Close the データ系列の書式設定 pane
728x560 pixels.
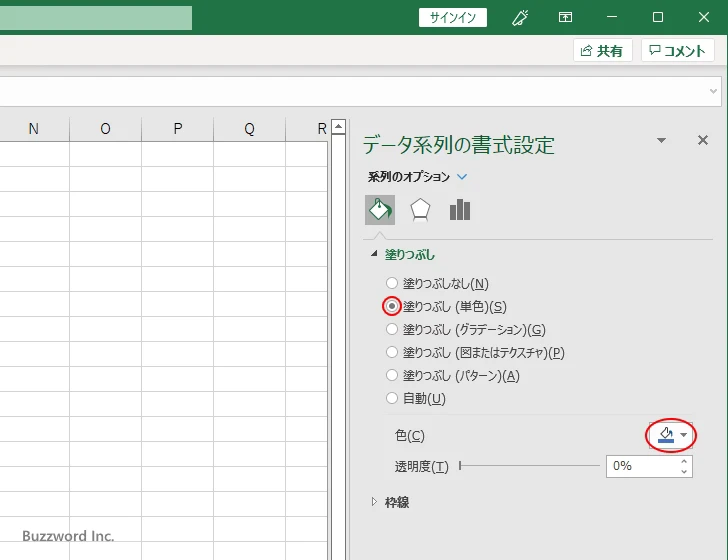703,140
